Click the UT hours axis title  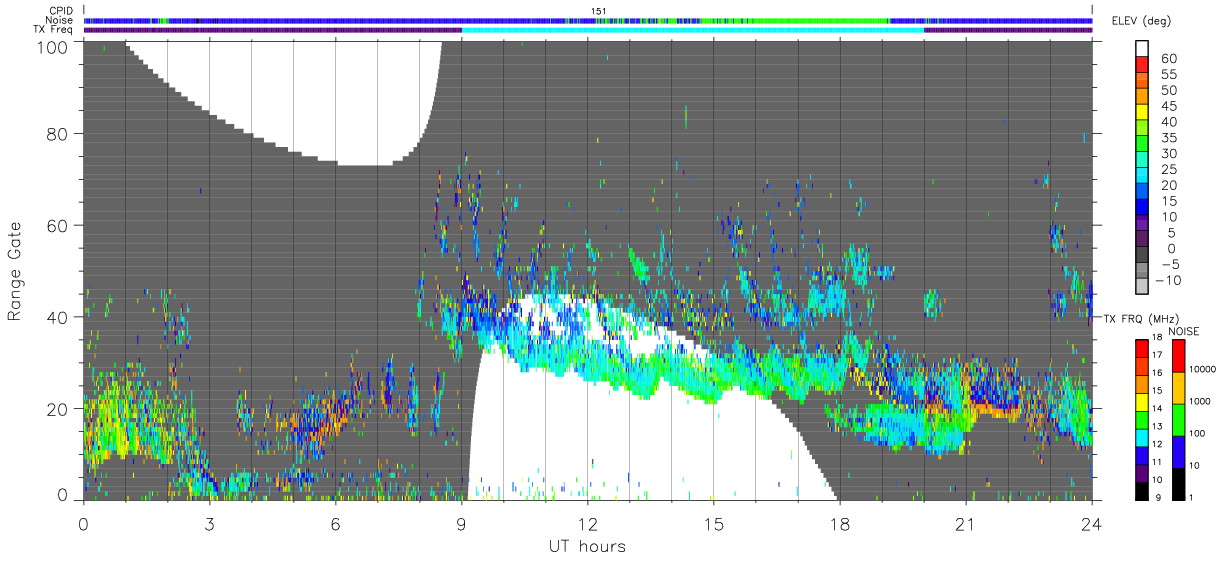[x=587, y=546]
